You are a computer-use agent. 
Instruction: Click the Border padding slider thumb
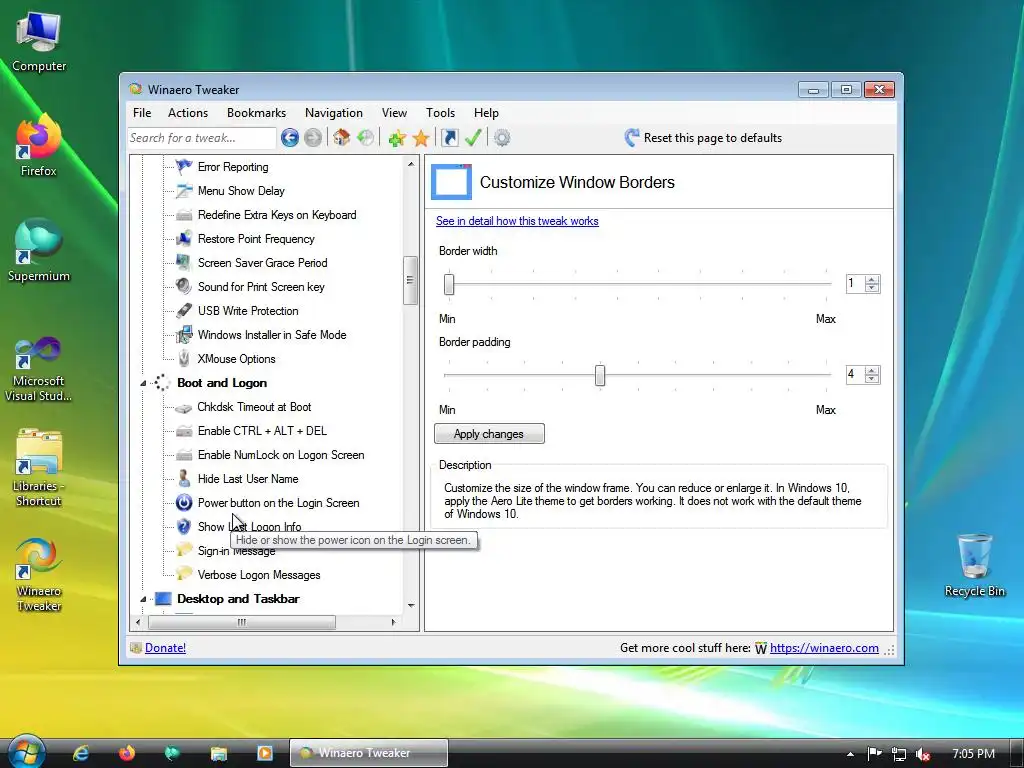(600, 376)
